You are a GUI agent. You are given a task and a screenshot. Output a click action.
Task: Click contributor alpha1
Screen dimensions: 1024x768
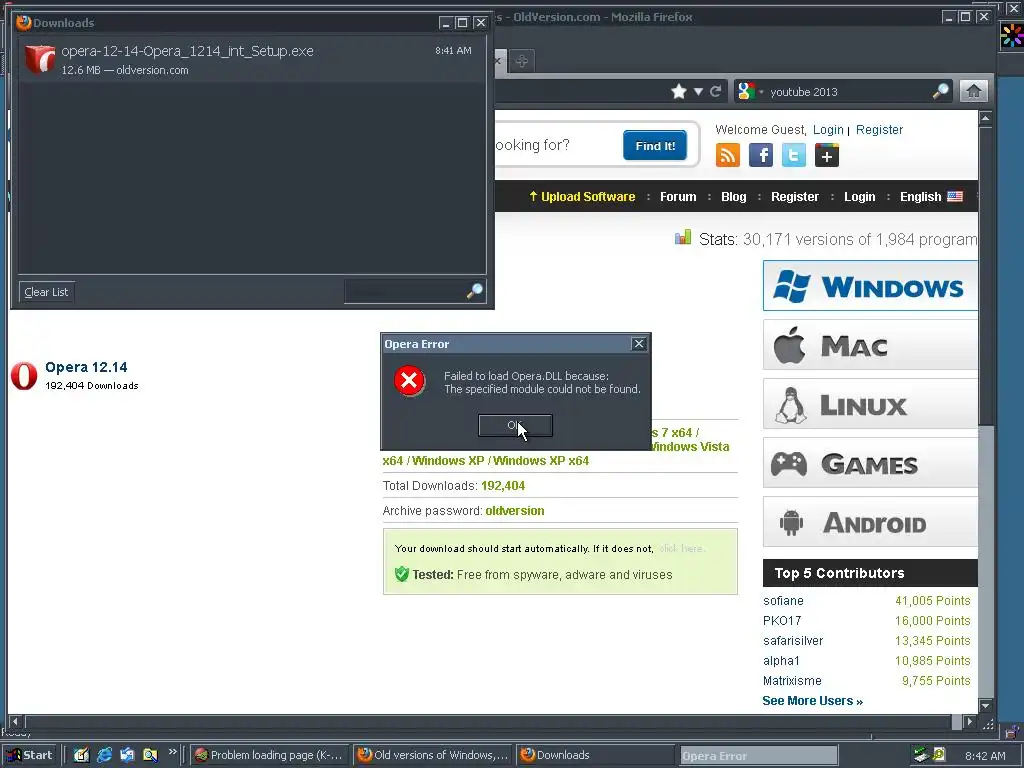pyautogui.click(x=781, y=661)
